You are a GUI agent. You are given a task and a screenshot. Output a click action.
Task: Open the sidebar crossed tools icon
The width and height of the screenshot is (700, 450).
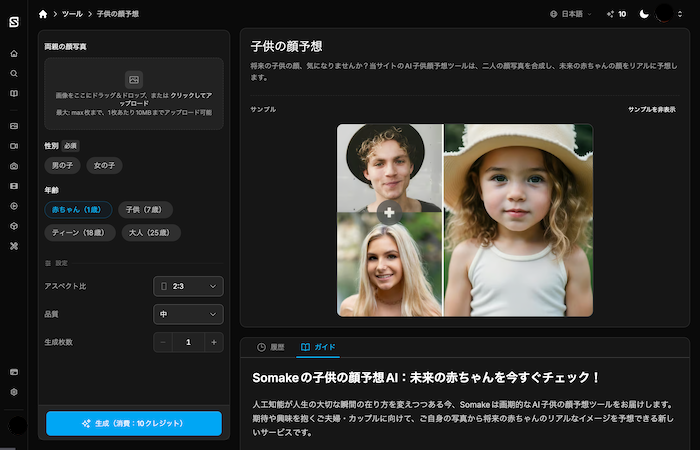14,246
